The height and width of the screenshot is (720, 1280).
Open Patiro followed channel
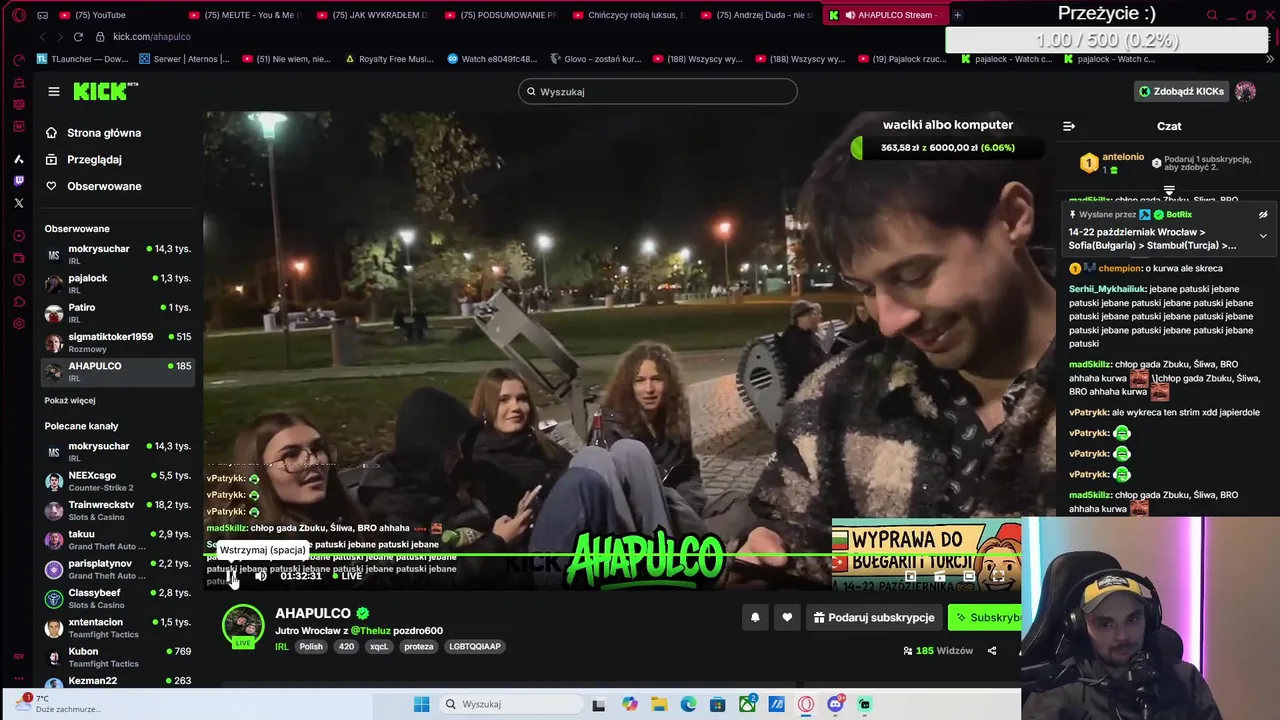coord(118,313)
